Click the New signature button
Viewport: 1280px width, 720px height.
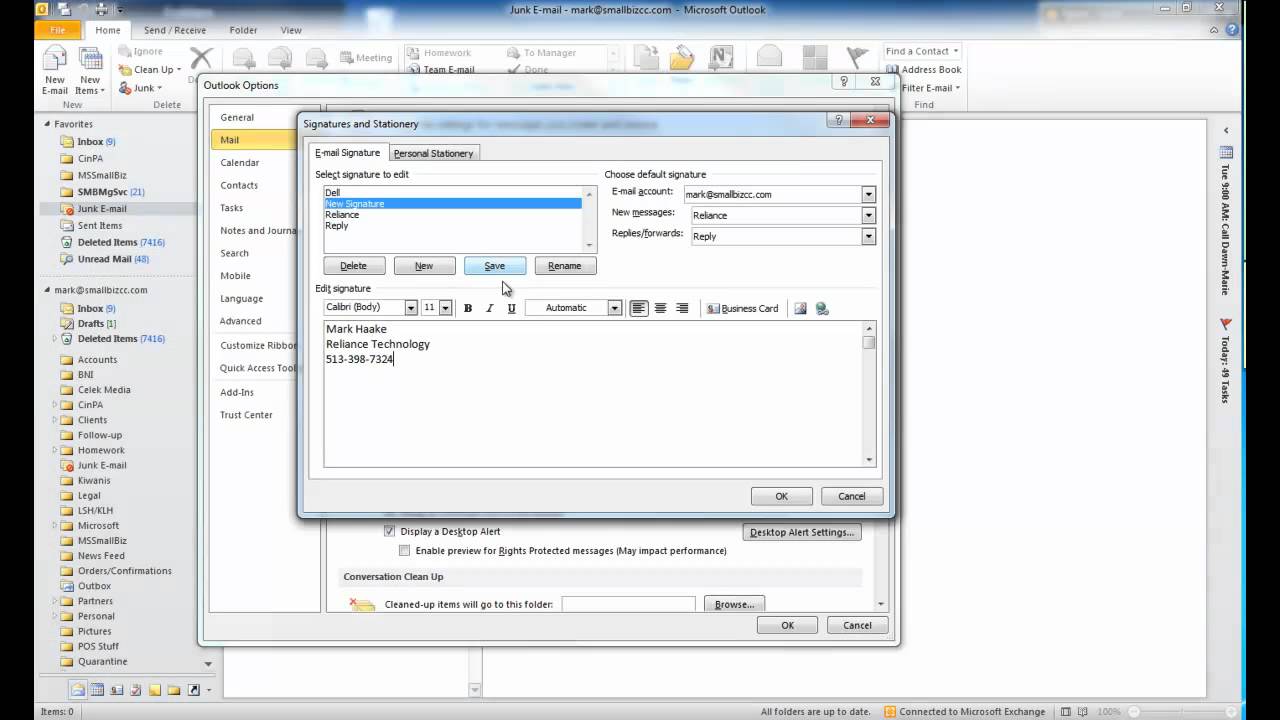point(424,266)
